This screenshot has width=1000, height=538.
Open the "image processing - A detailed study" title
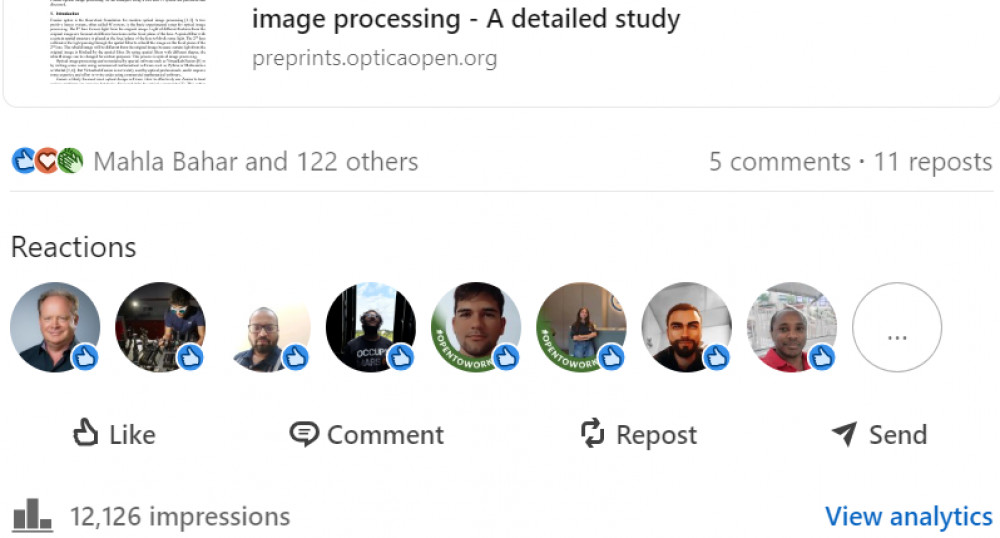(466, 18)
